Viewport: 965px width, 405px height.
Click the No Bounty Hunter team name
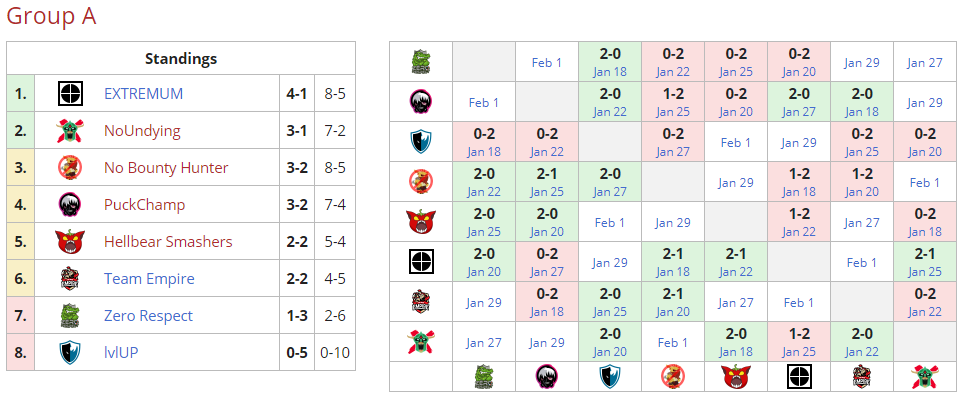166,168
